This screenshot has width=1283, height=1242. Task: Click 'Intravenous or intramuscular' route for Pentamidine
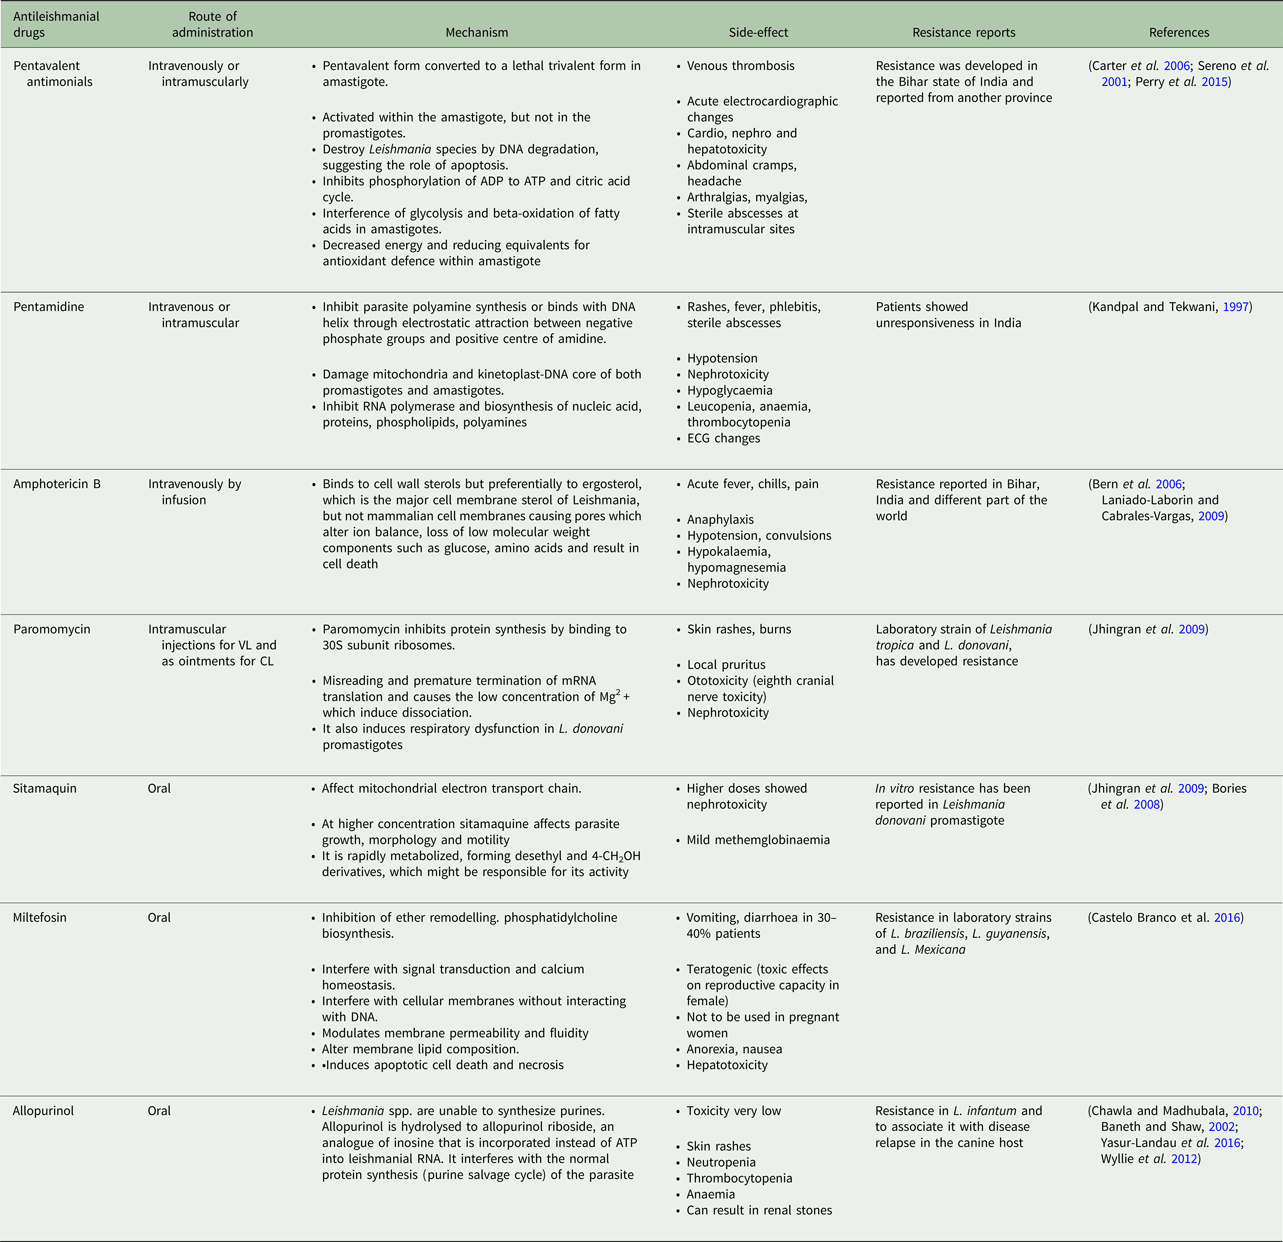point(195,315)
